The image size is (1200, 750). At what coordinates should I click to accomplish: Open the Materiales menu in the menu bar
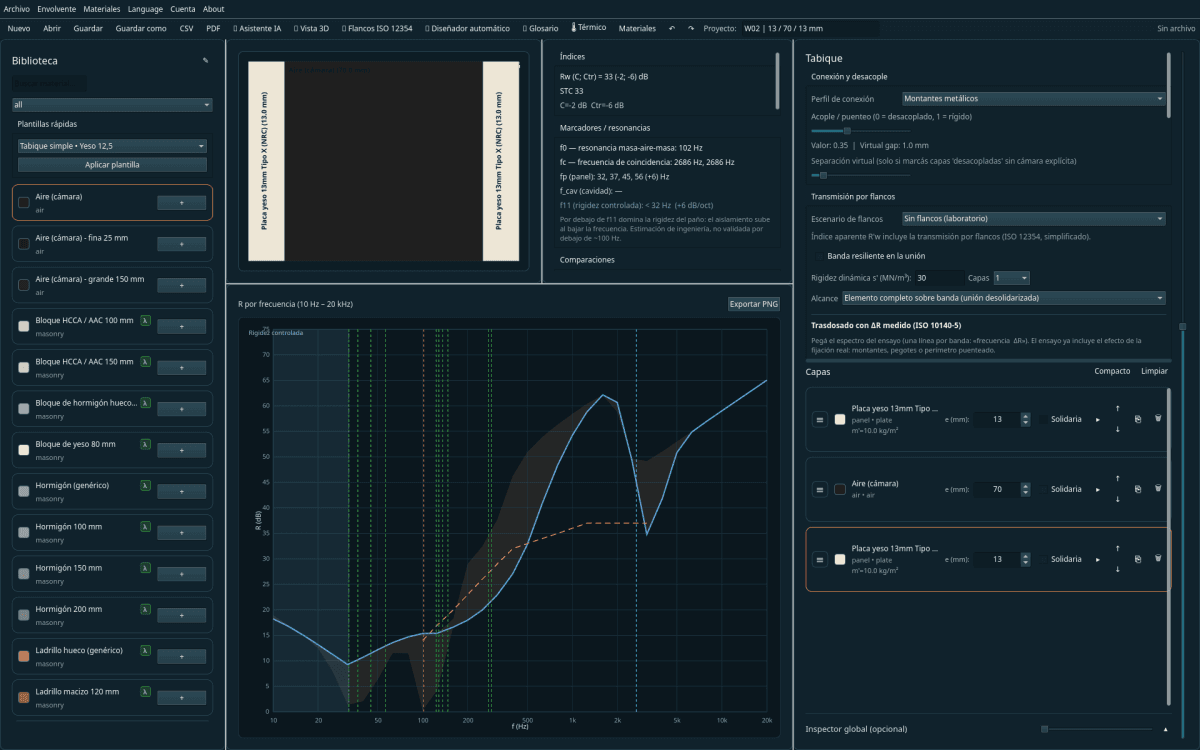[102, 8]
